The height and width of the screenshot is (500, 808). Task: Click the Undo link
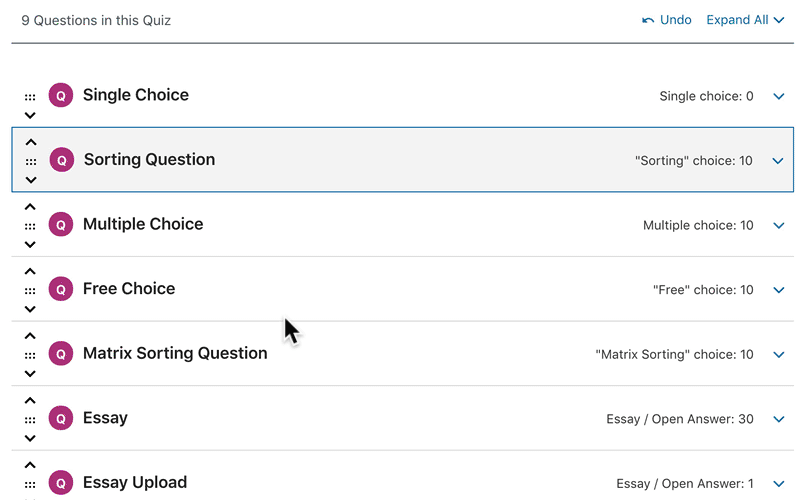tap(667, 20)
